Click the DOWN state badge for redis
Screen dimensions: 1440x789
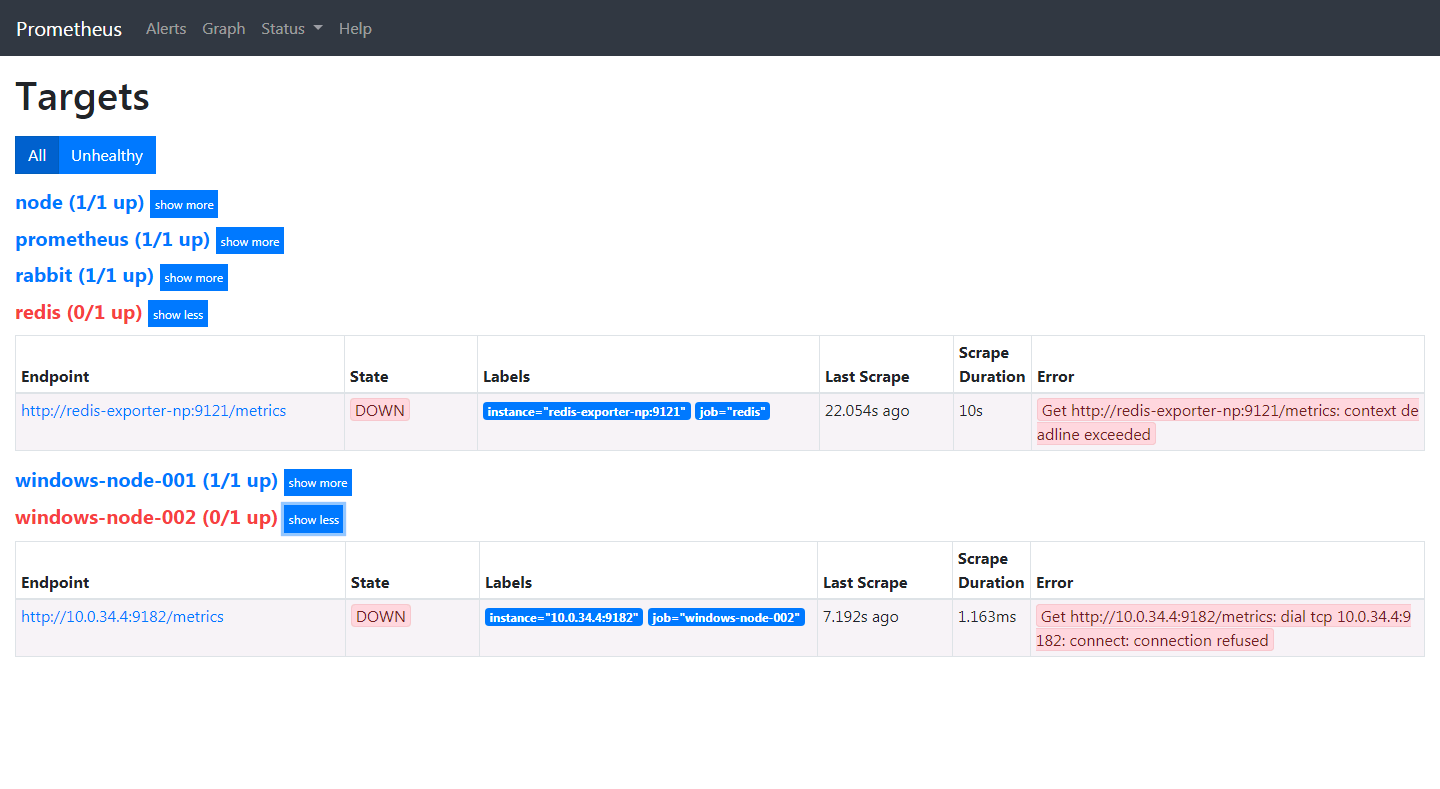[380, 410]
